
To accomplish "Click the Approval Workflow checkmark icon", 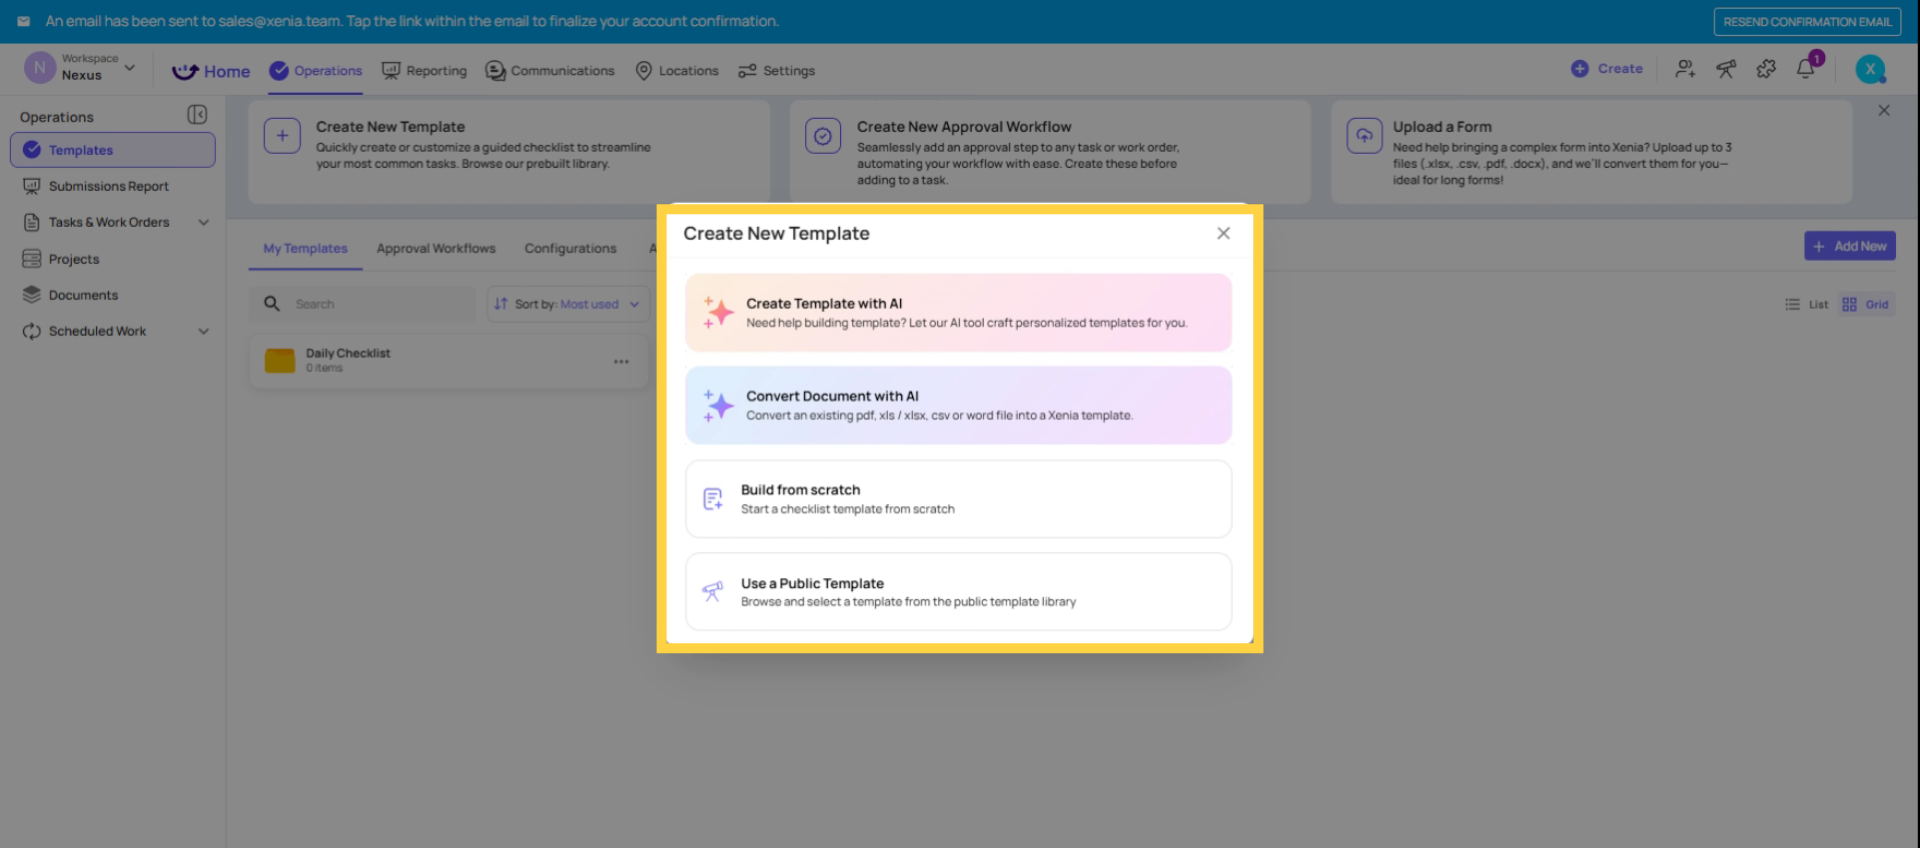I will tap(823, 135).
